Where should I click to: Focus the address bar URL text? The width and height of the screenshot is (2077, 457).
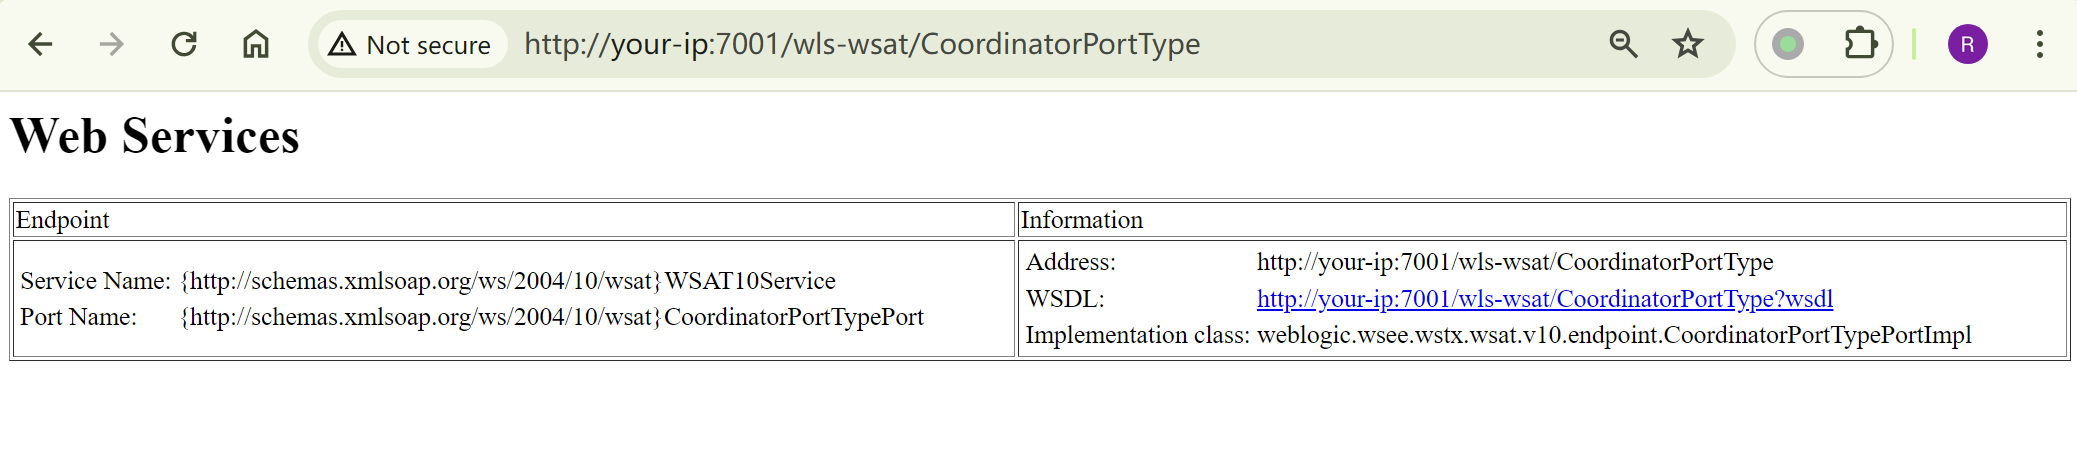[862, 44]
